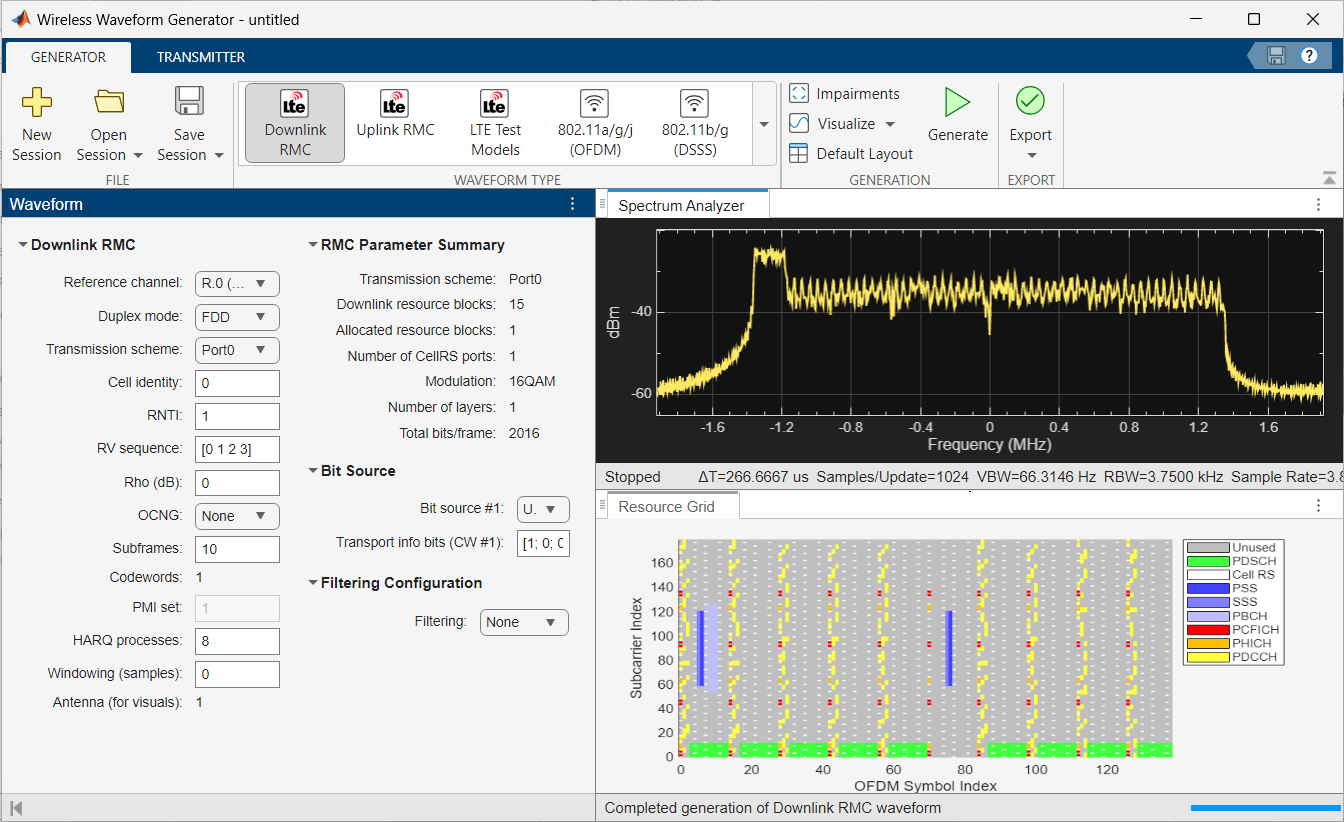
Task: Expand the waveform type gallery
Action: click(764, 124)
